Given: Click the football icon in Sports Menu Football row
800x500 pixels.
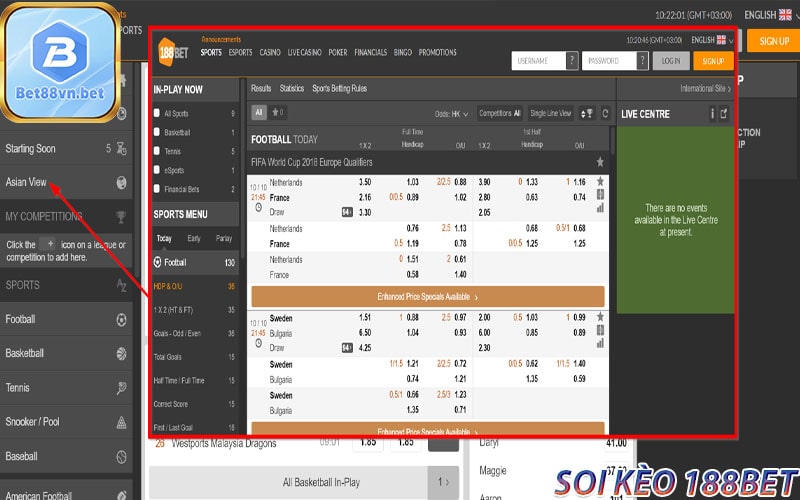Looking at the screenshot, I should click(158, 262).
